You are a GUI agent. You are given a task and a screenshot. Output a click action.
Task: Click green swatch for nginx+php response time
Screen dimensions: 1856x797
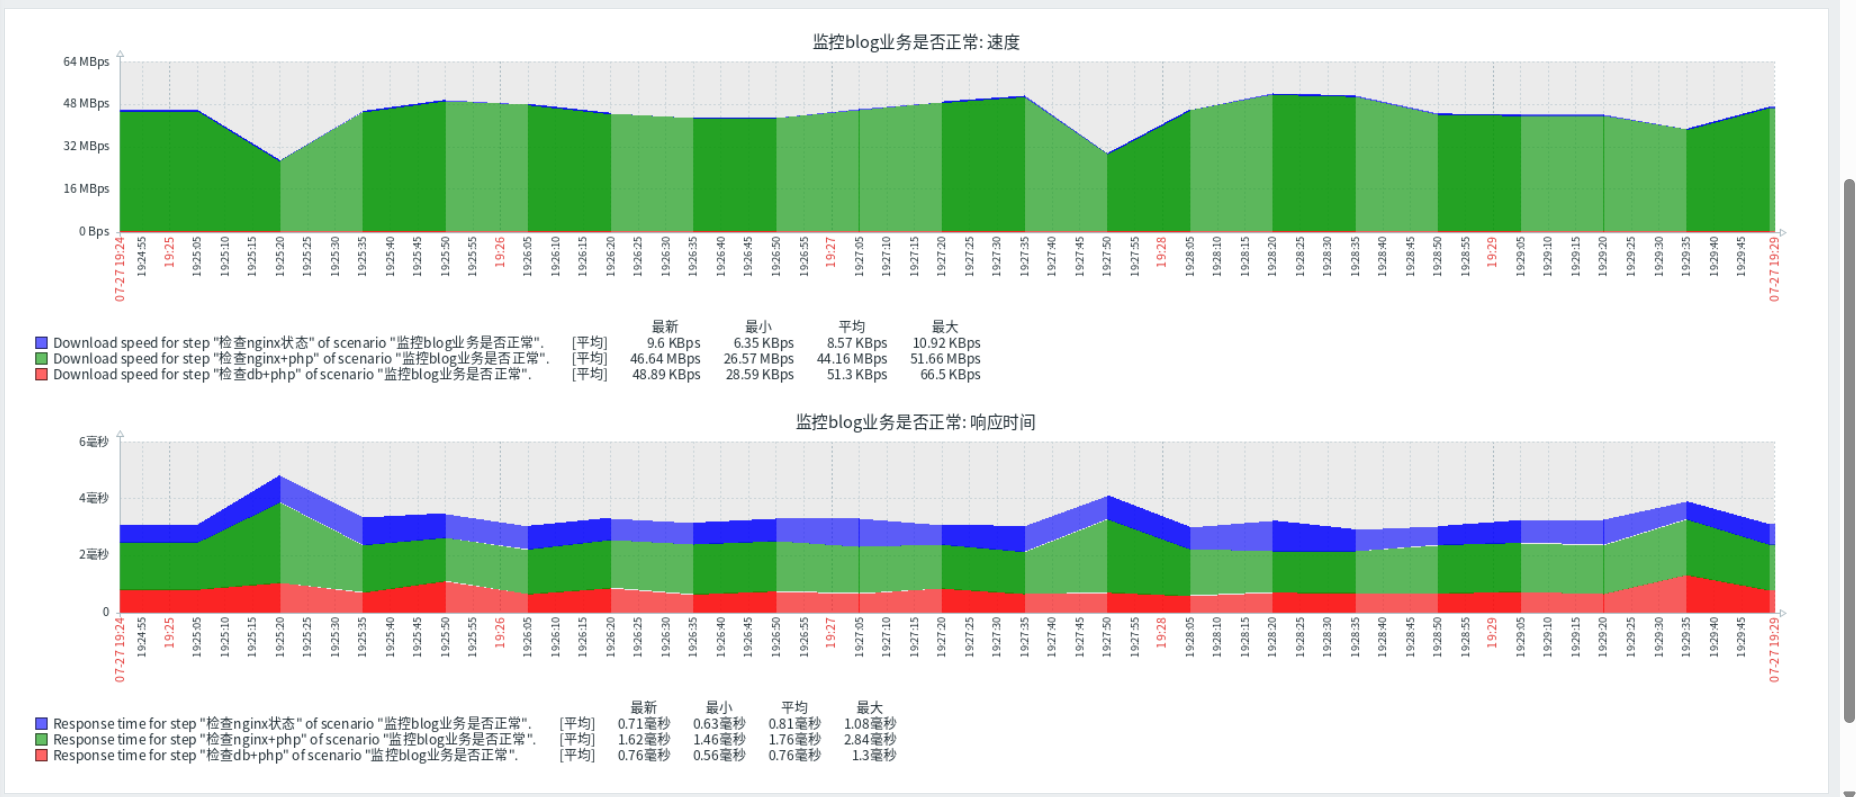coord(41,740)
